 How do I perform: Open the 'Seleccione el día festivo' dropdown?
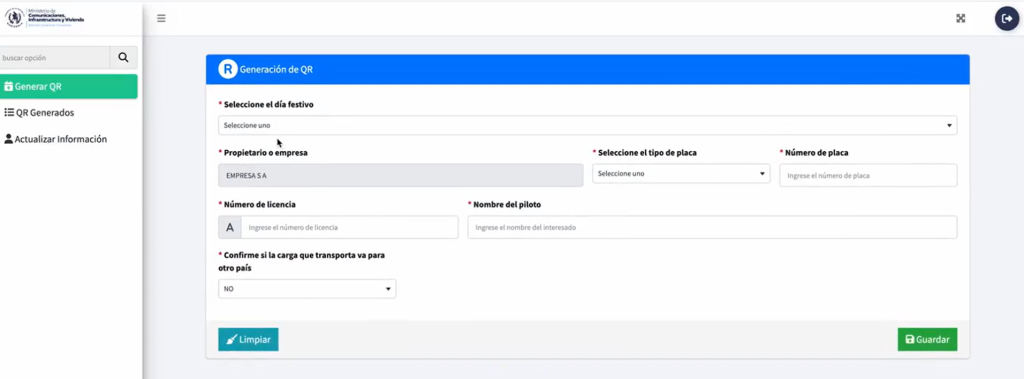pos(588,125)
